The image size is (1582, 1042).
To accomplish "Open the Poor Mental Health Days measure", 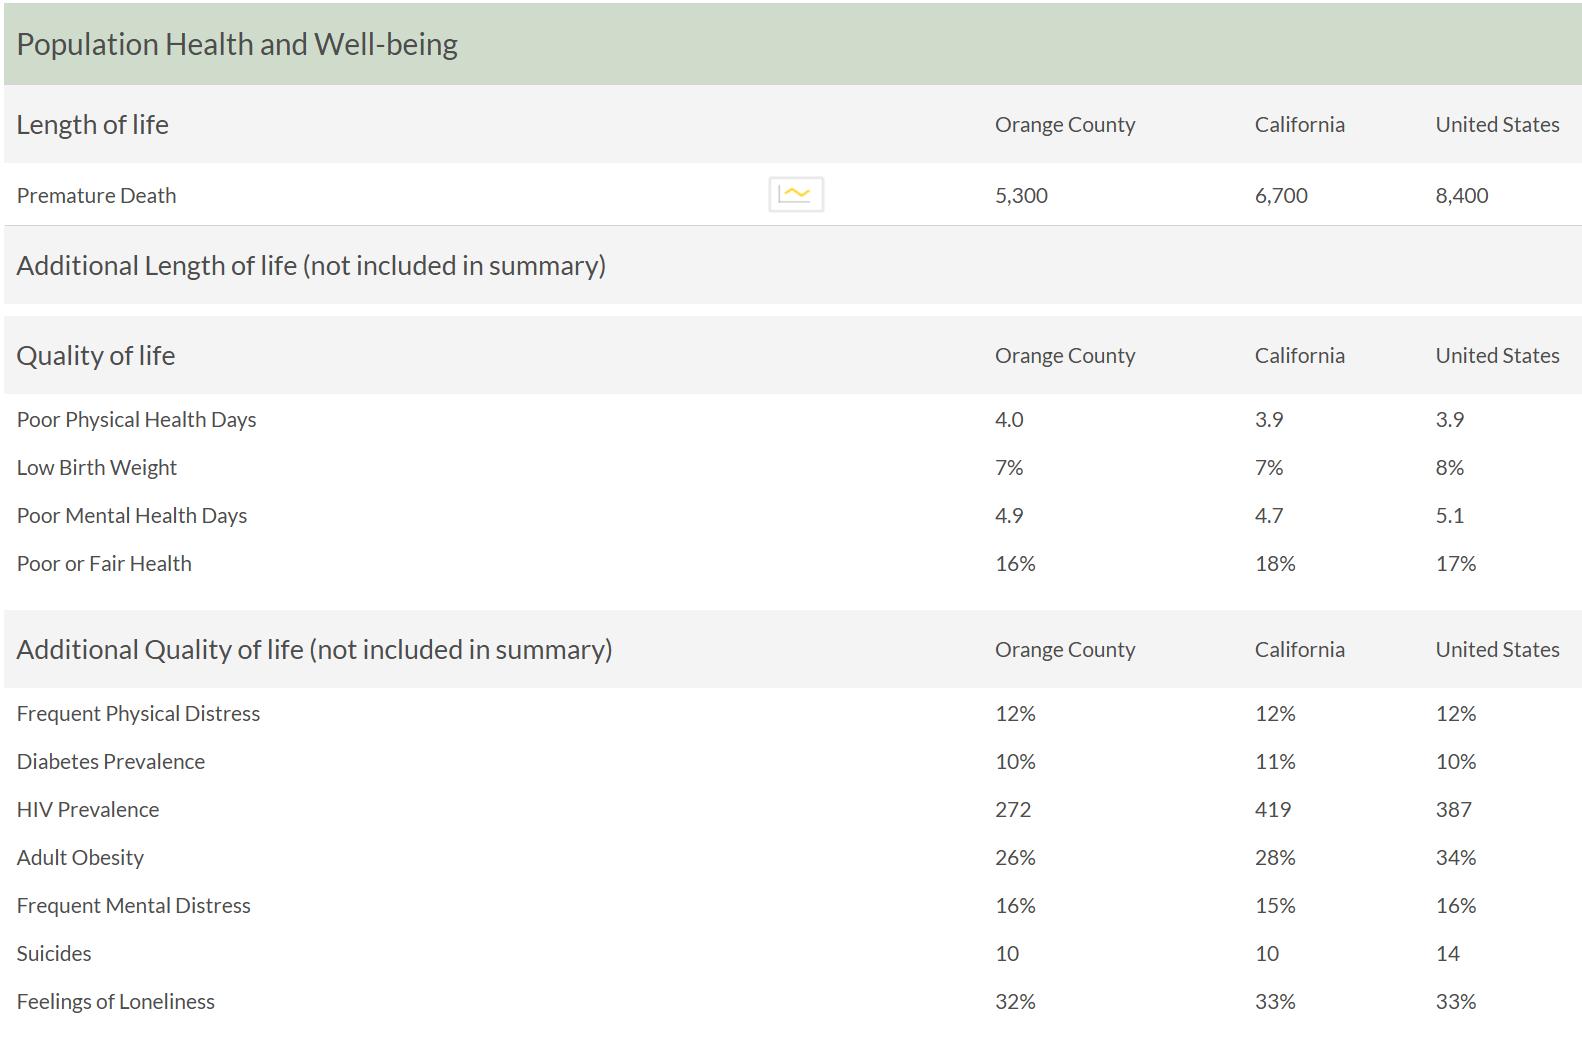I will click(x=132, y=516).
